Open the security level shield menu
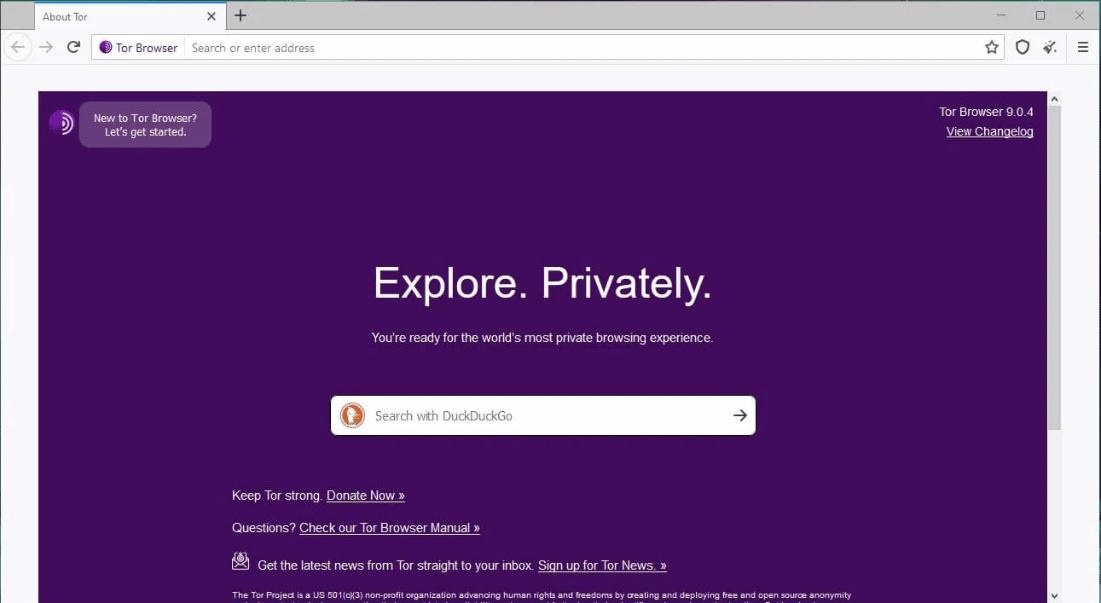The width and height of the screenshot is (1101, 603). (1020, 47)
